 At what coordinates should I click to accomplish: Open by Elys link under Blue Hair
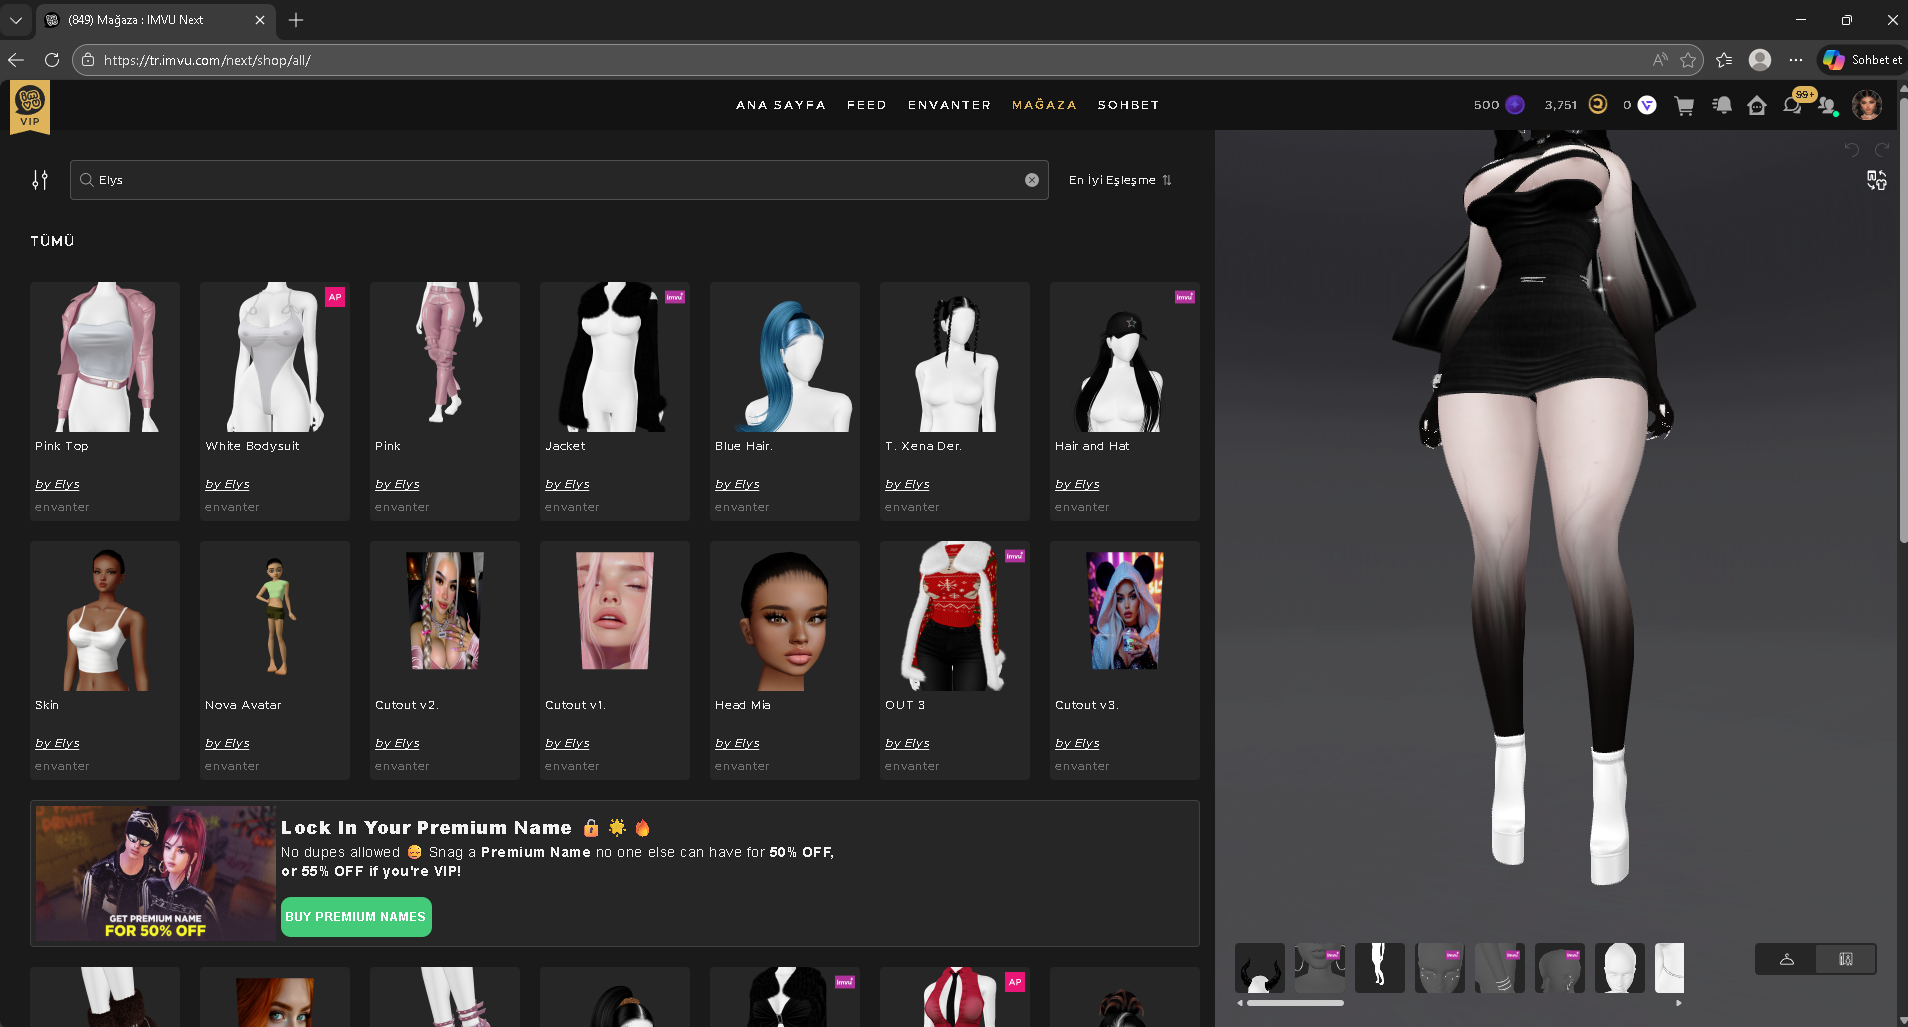click(737, 484)
